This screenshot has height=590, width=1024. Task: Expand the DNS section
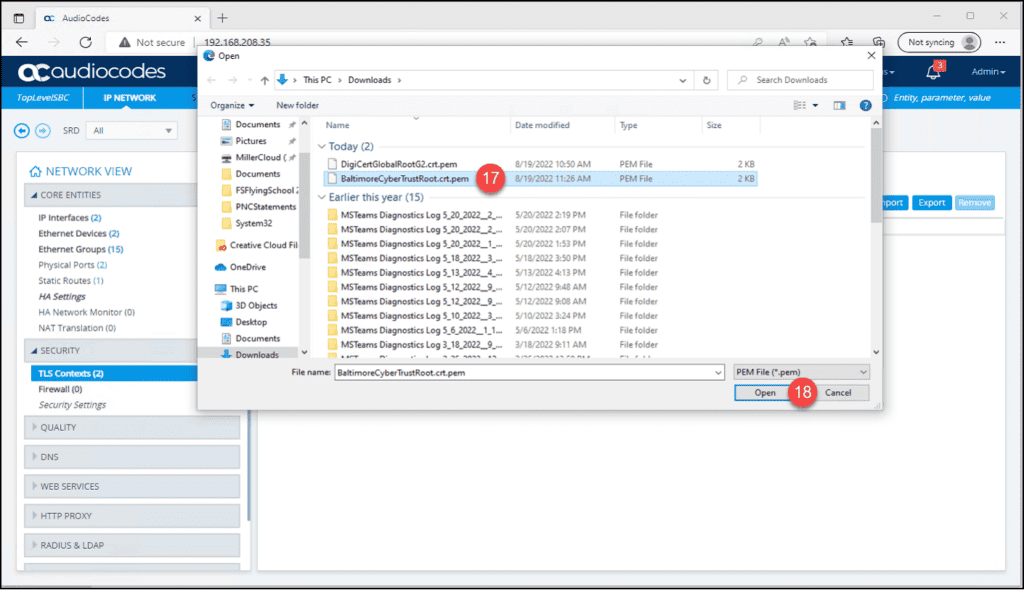click(132, 457)
